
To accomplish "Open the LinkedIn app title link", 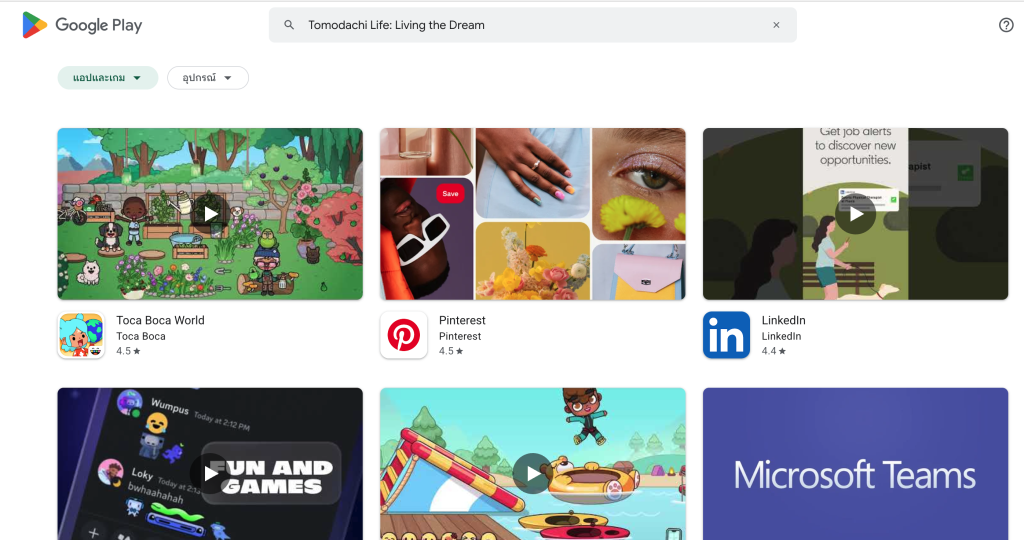I will tap(783, 320).
